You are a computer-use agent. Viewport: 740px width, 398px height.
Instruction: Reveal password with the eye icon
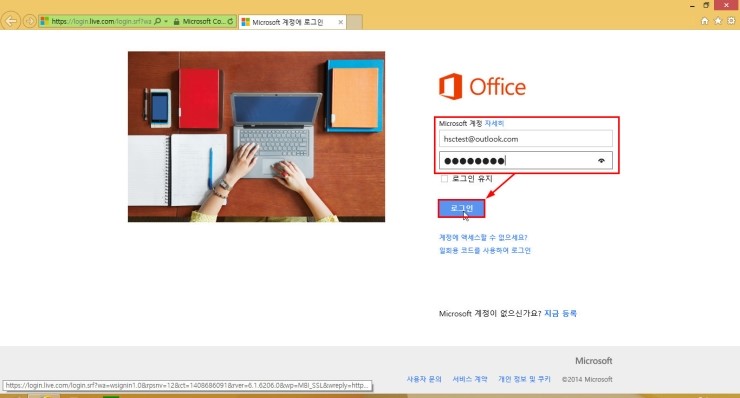tap(601, 161)
